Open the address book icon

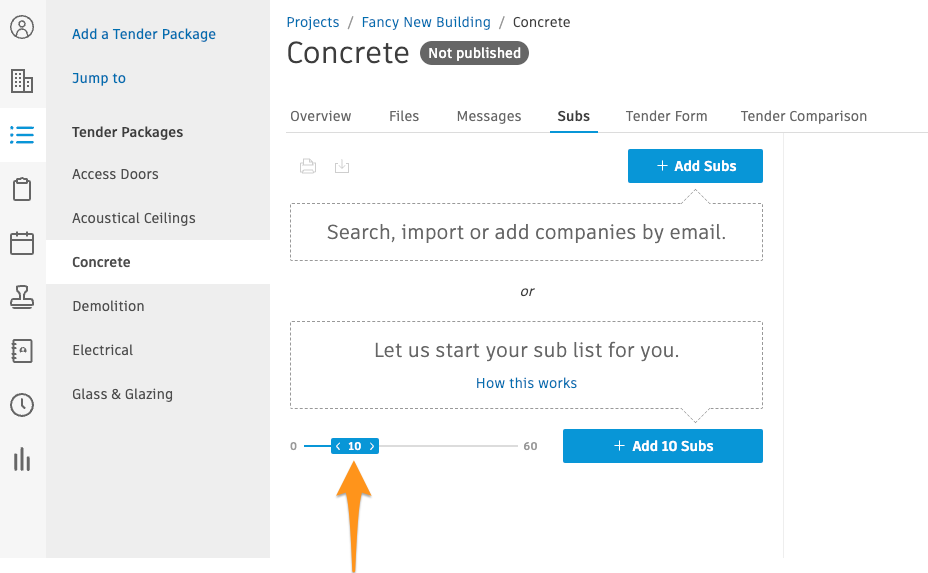(22, 350)
